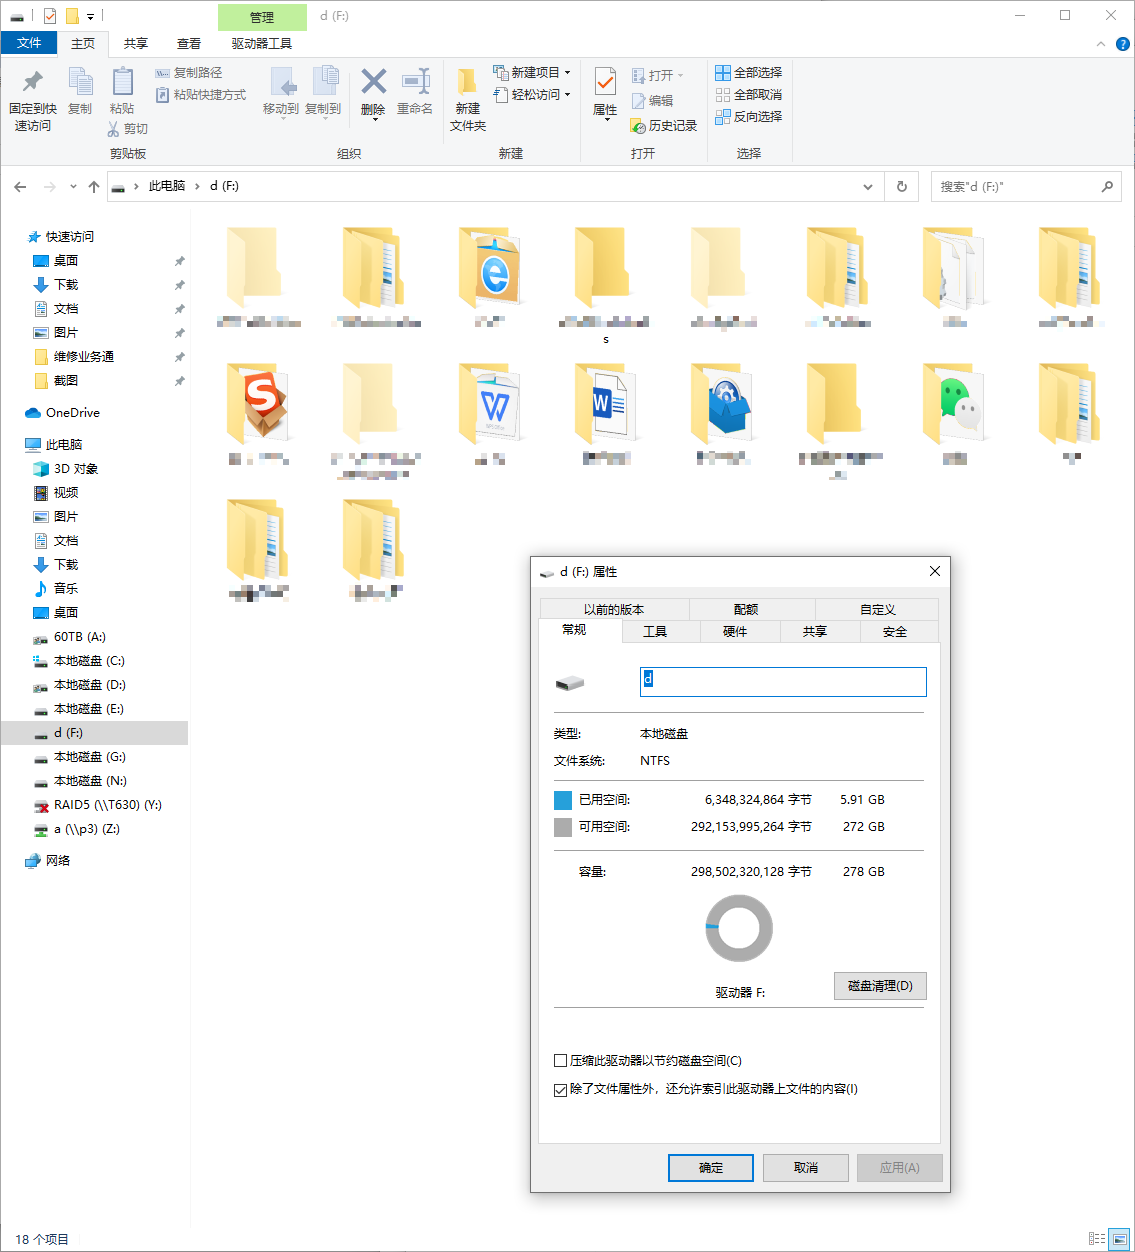The width and height of the screenshot is (1135, 1252).
Task: Click the History (历史记录) icon
Action: (638, 126)
